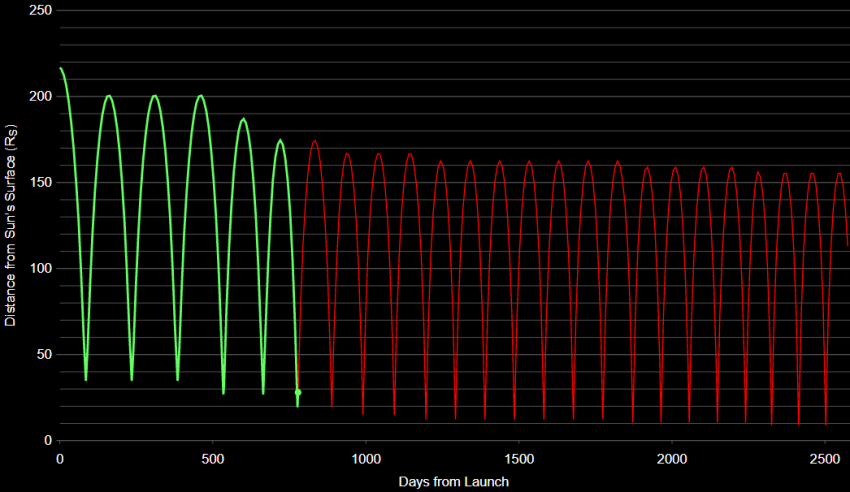Click the 2000 tick label on the days axis
This screenshot has height=492, width=850.
pos(672,459)
